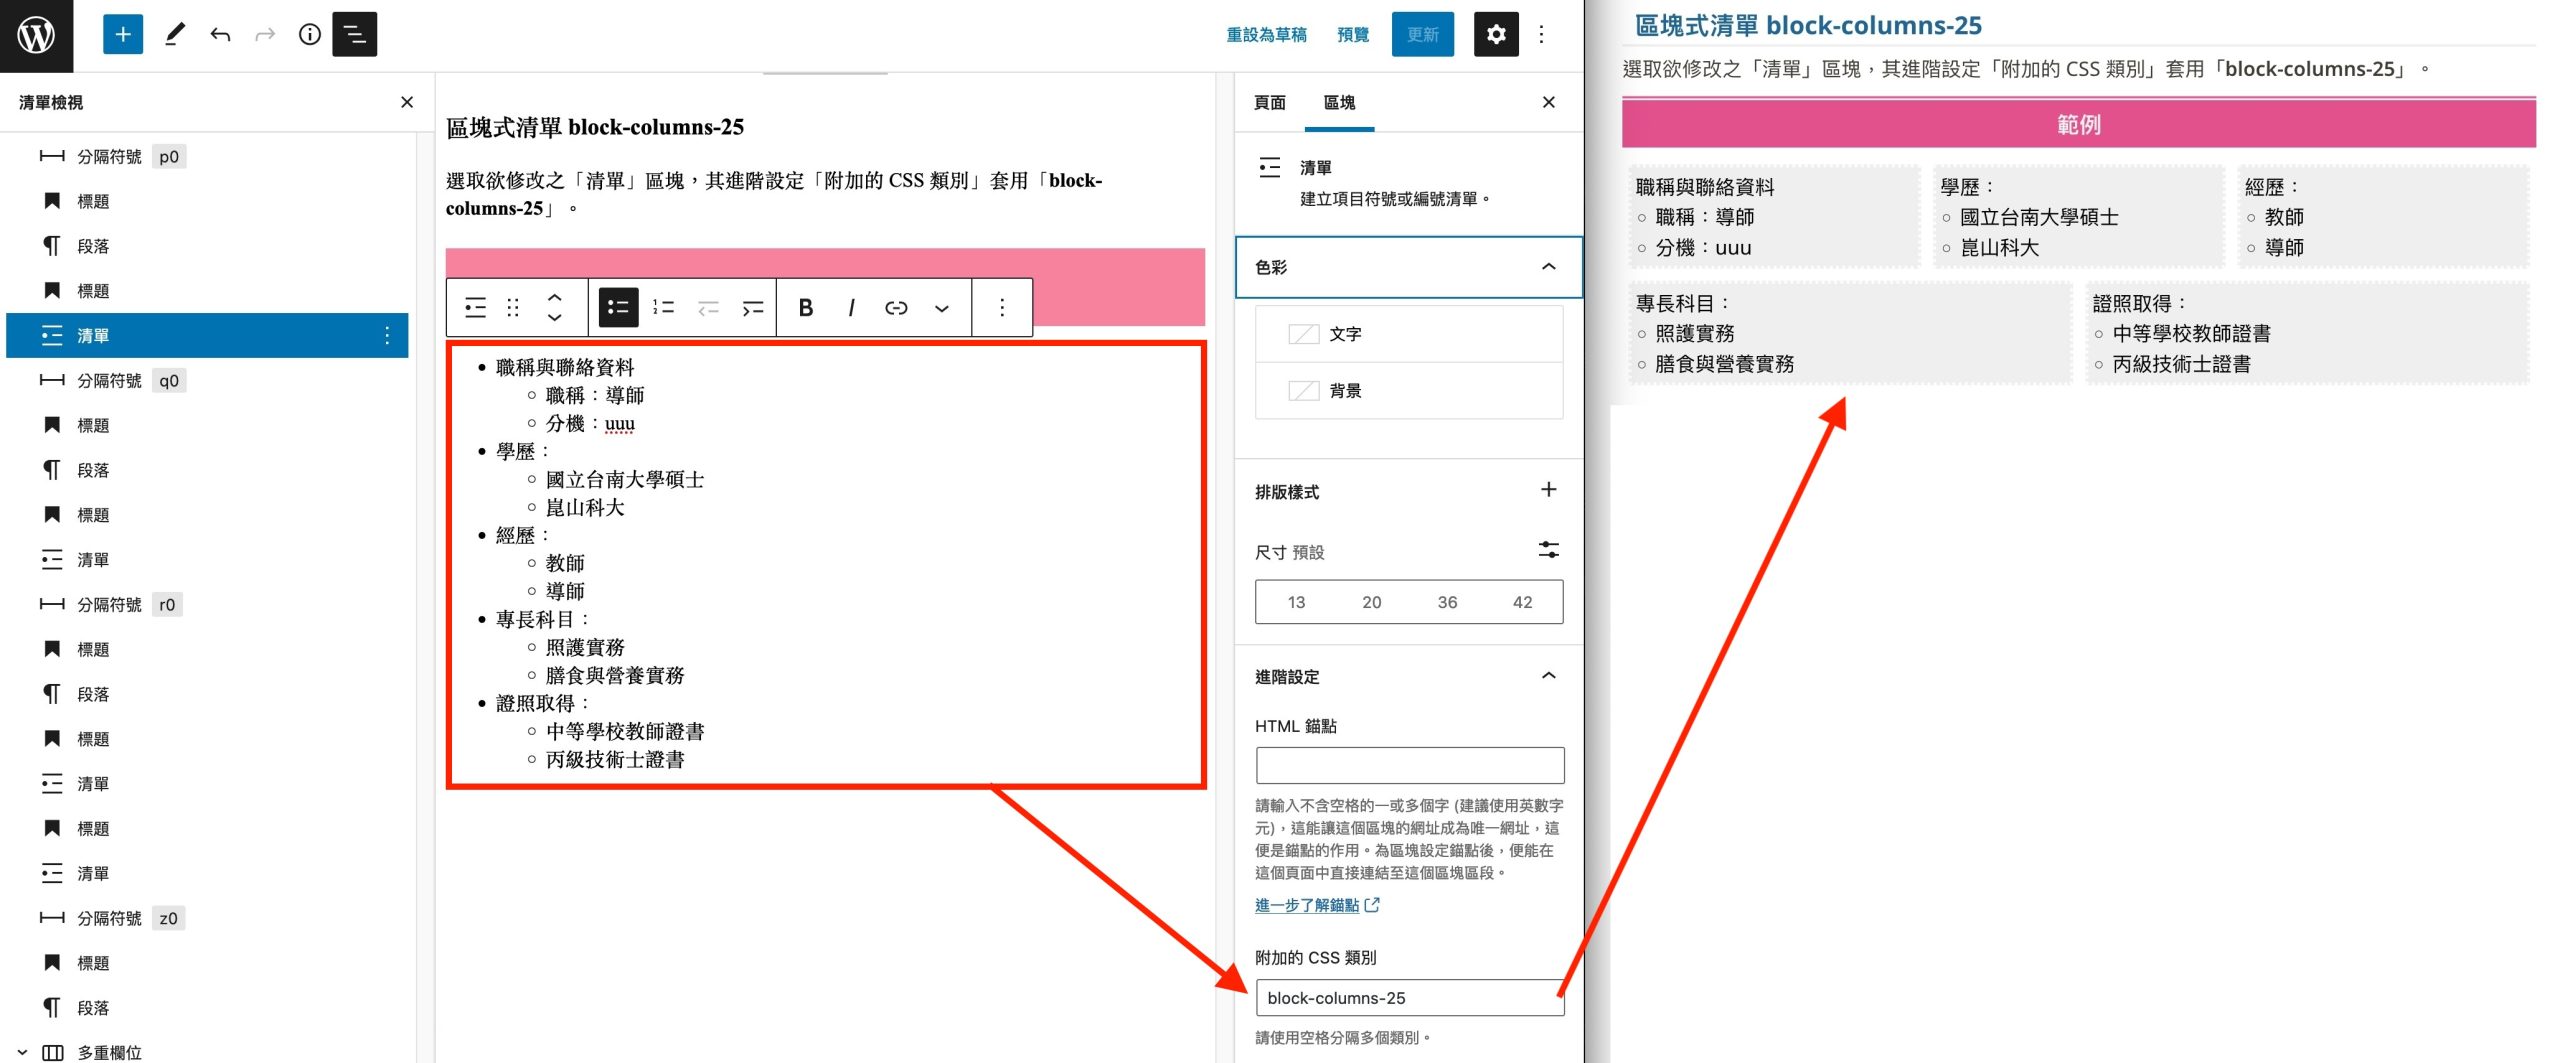Switch to ordered numbered list

coord(663,308)
